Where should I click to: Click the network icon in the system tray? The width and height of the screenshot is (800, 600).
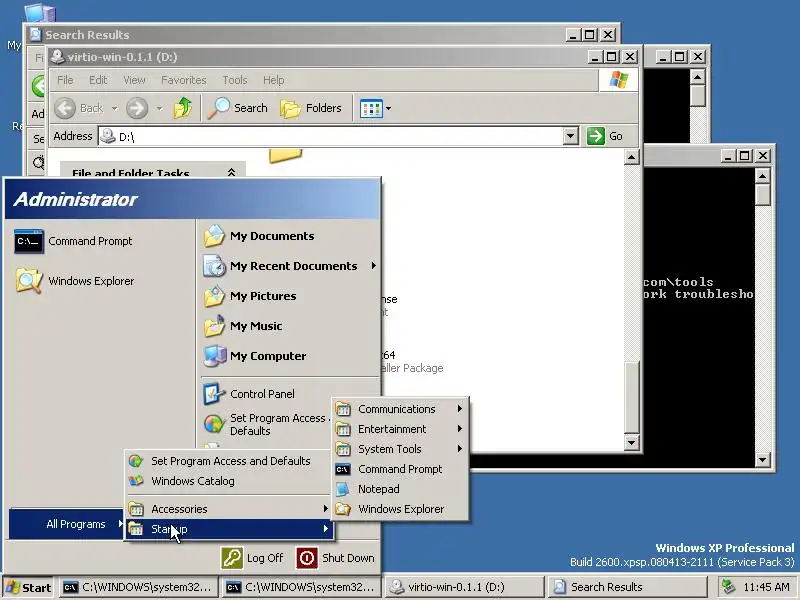[729, 587]
